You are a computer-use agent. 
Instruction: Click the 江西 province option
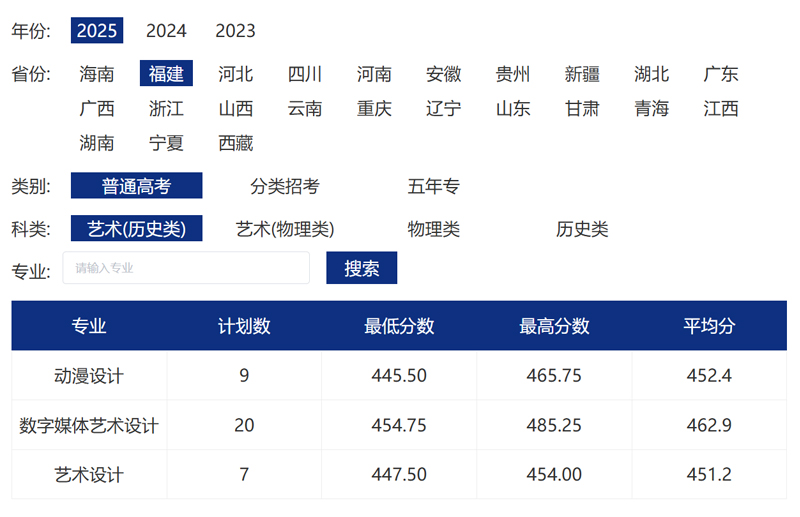[721, 109]
